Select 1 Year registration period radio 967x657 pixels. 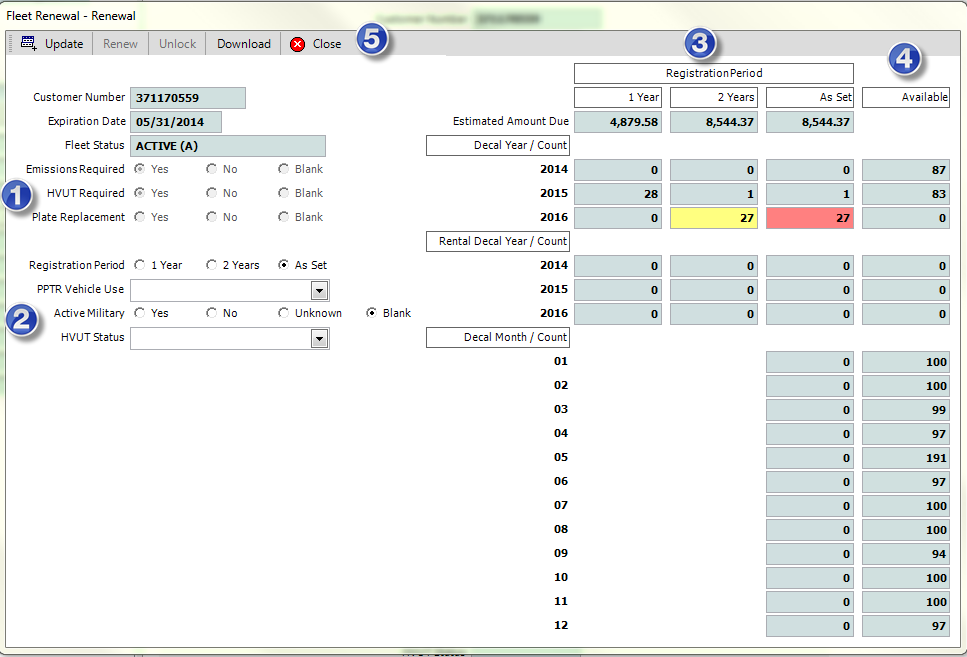click(x=139, y=265)
